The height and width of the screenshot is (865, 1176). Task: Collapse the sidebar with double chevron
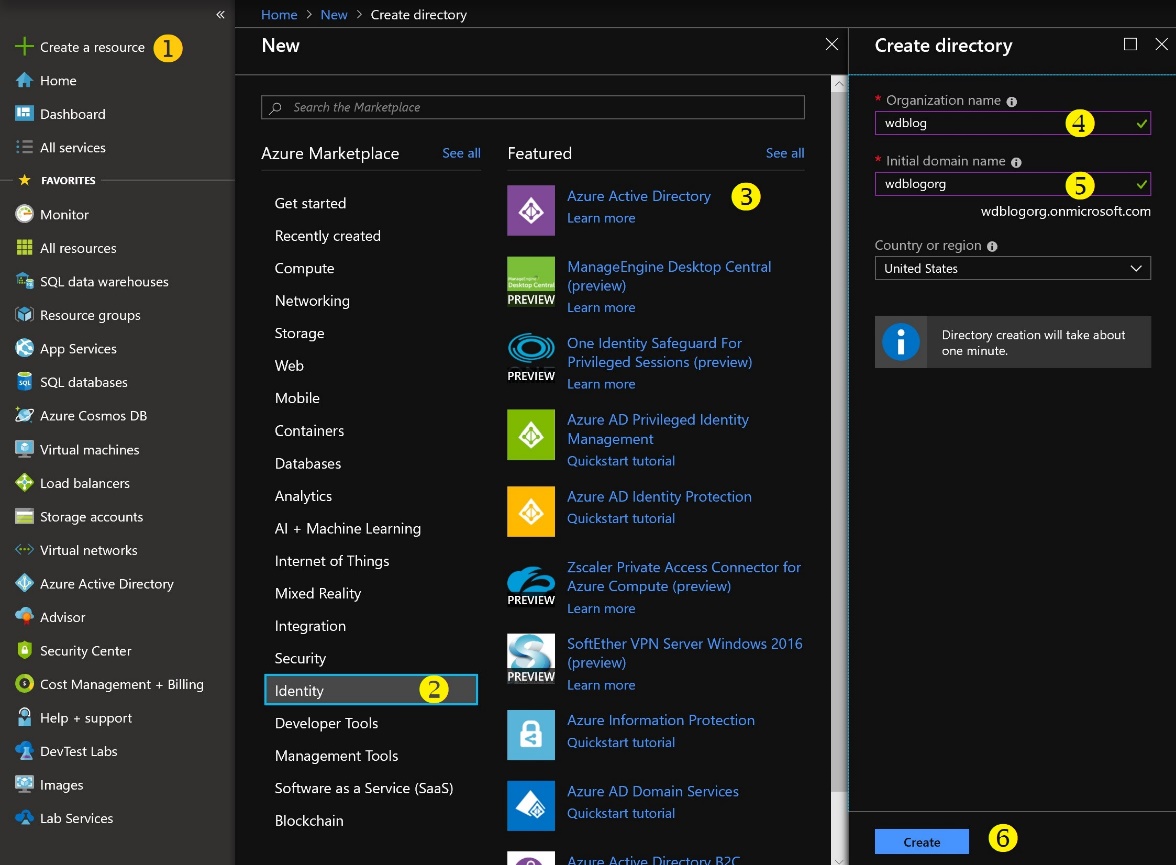tap(220, 14)
